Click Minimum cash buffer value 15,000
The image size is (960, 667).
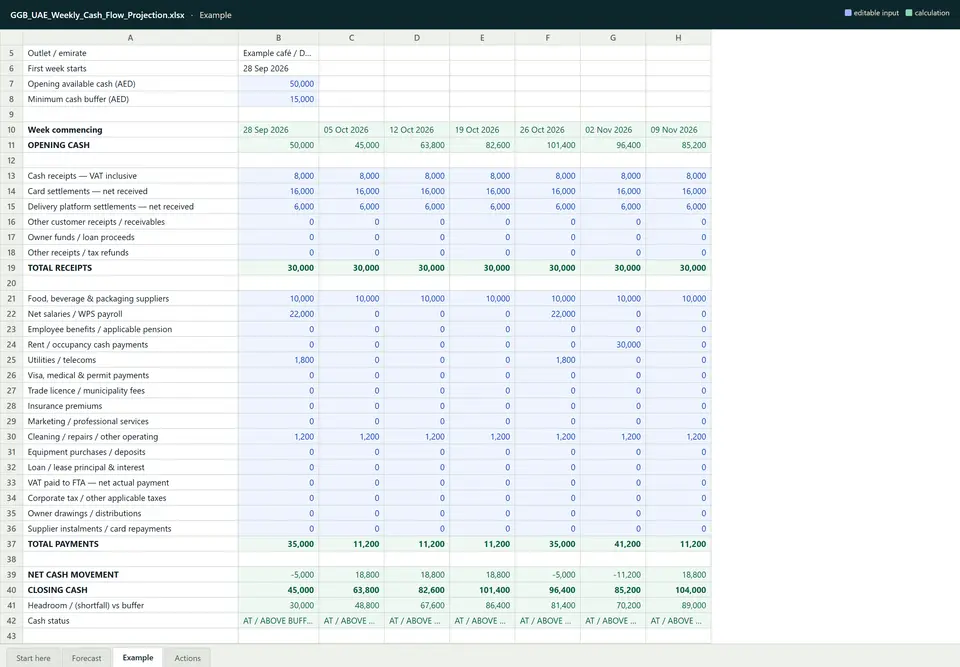click(x=279, y=99)
